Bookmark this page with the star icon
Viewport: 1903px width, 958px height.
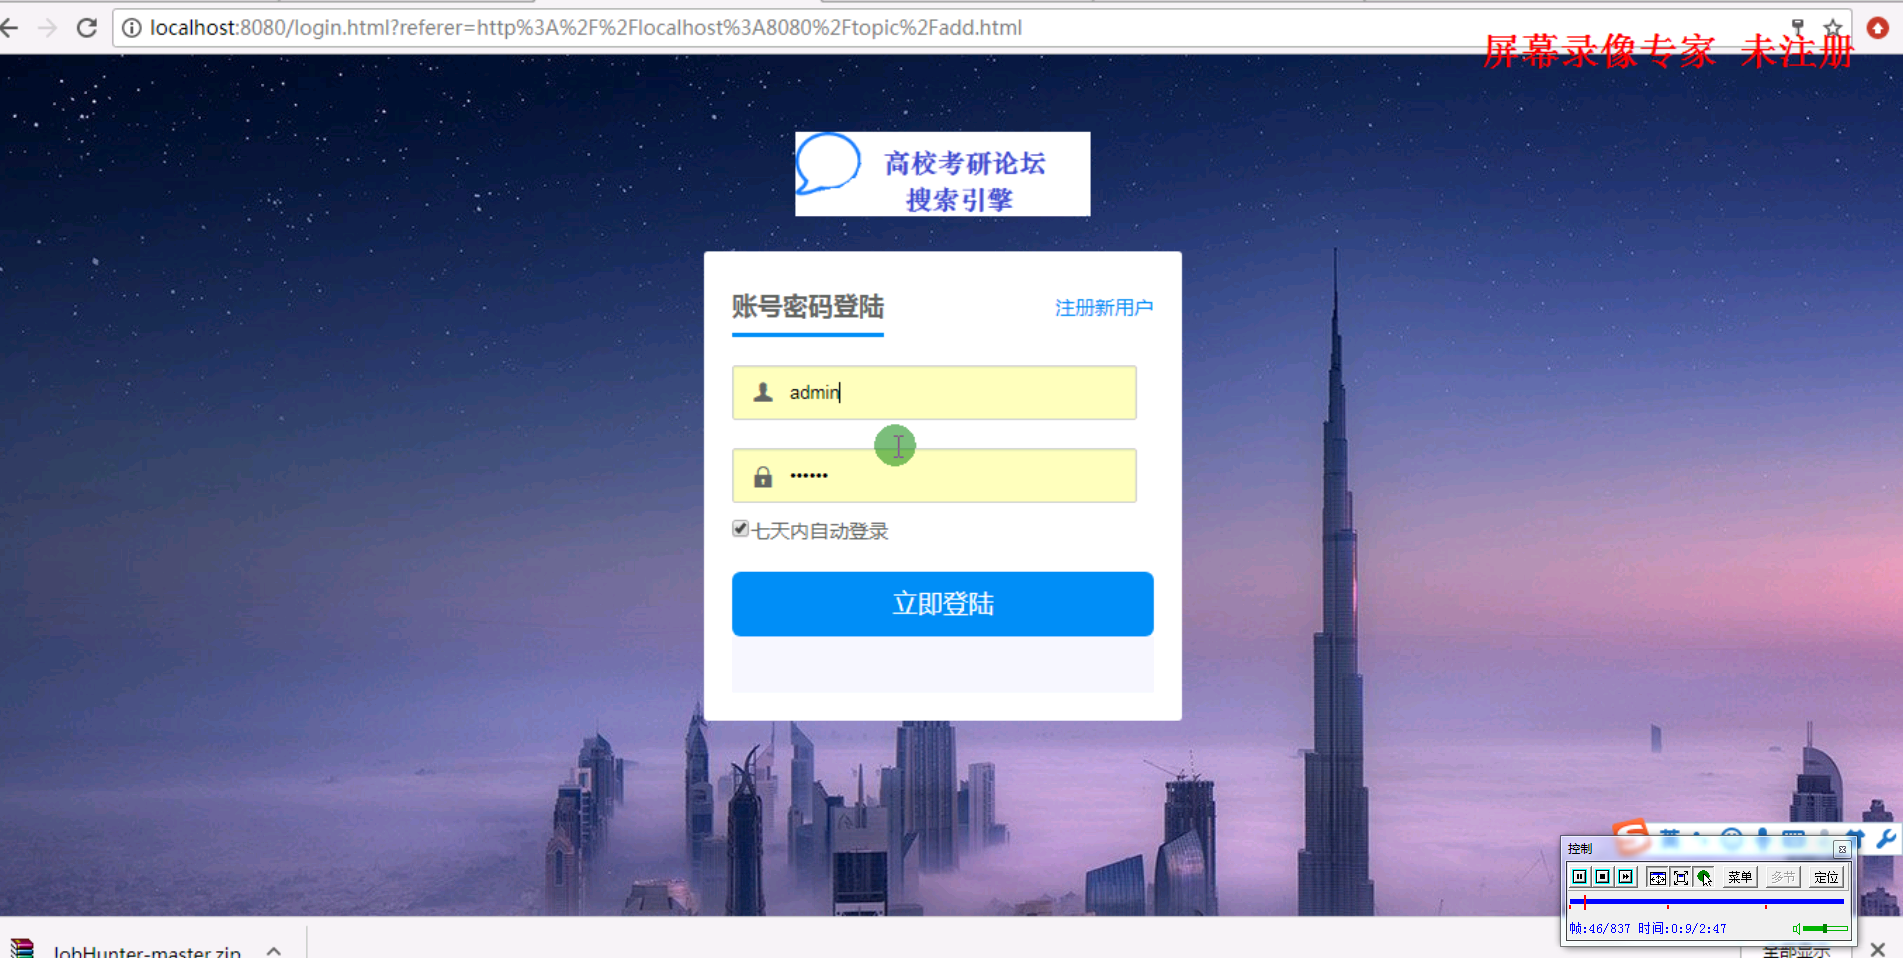point(1833,27)
